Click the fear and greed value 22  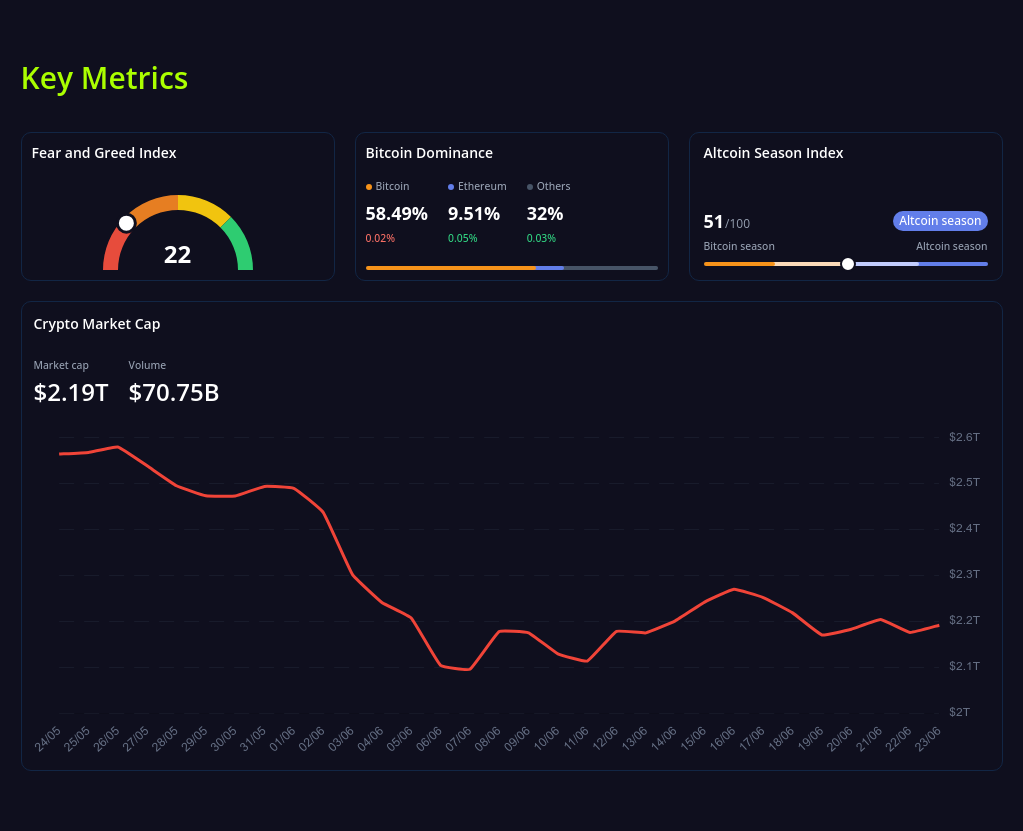177,254
